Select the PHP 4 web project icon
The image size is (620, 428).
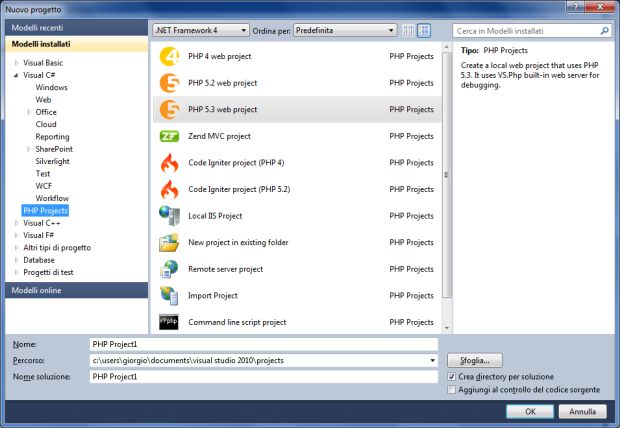[169, 57]
